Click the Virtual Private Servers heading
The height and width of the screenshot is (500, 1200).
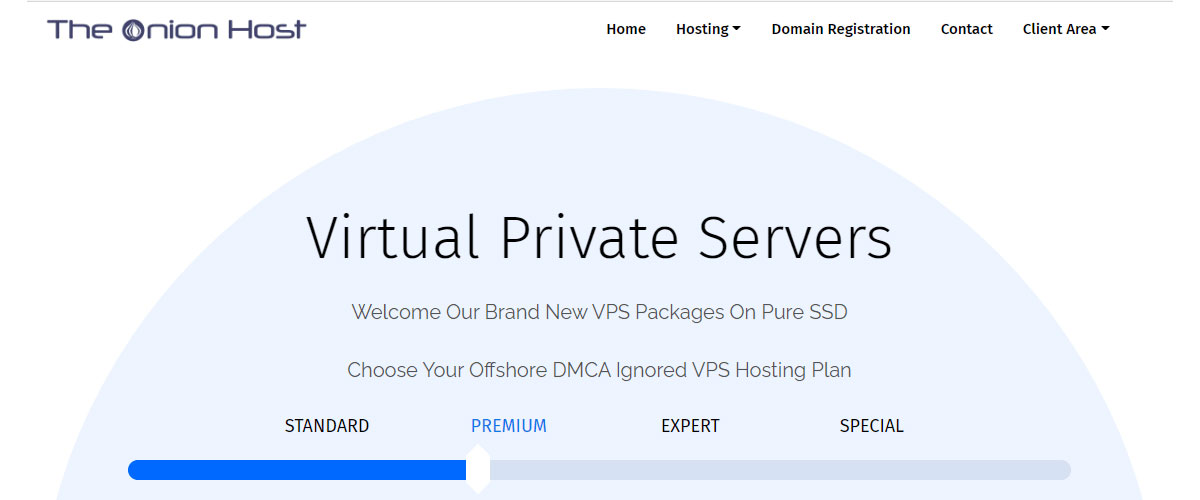(599, 238)
